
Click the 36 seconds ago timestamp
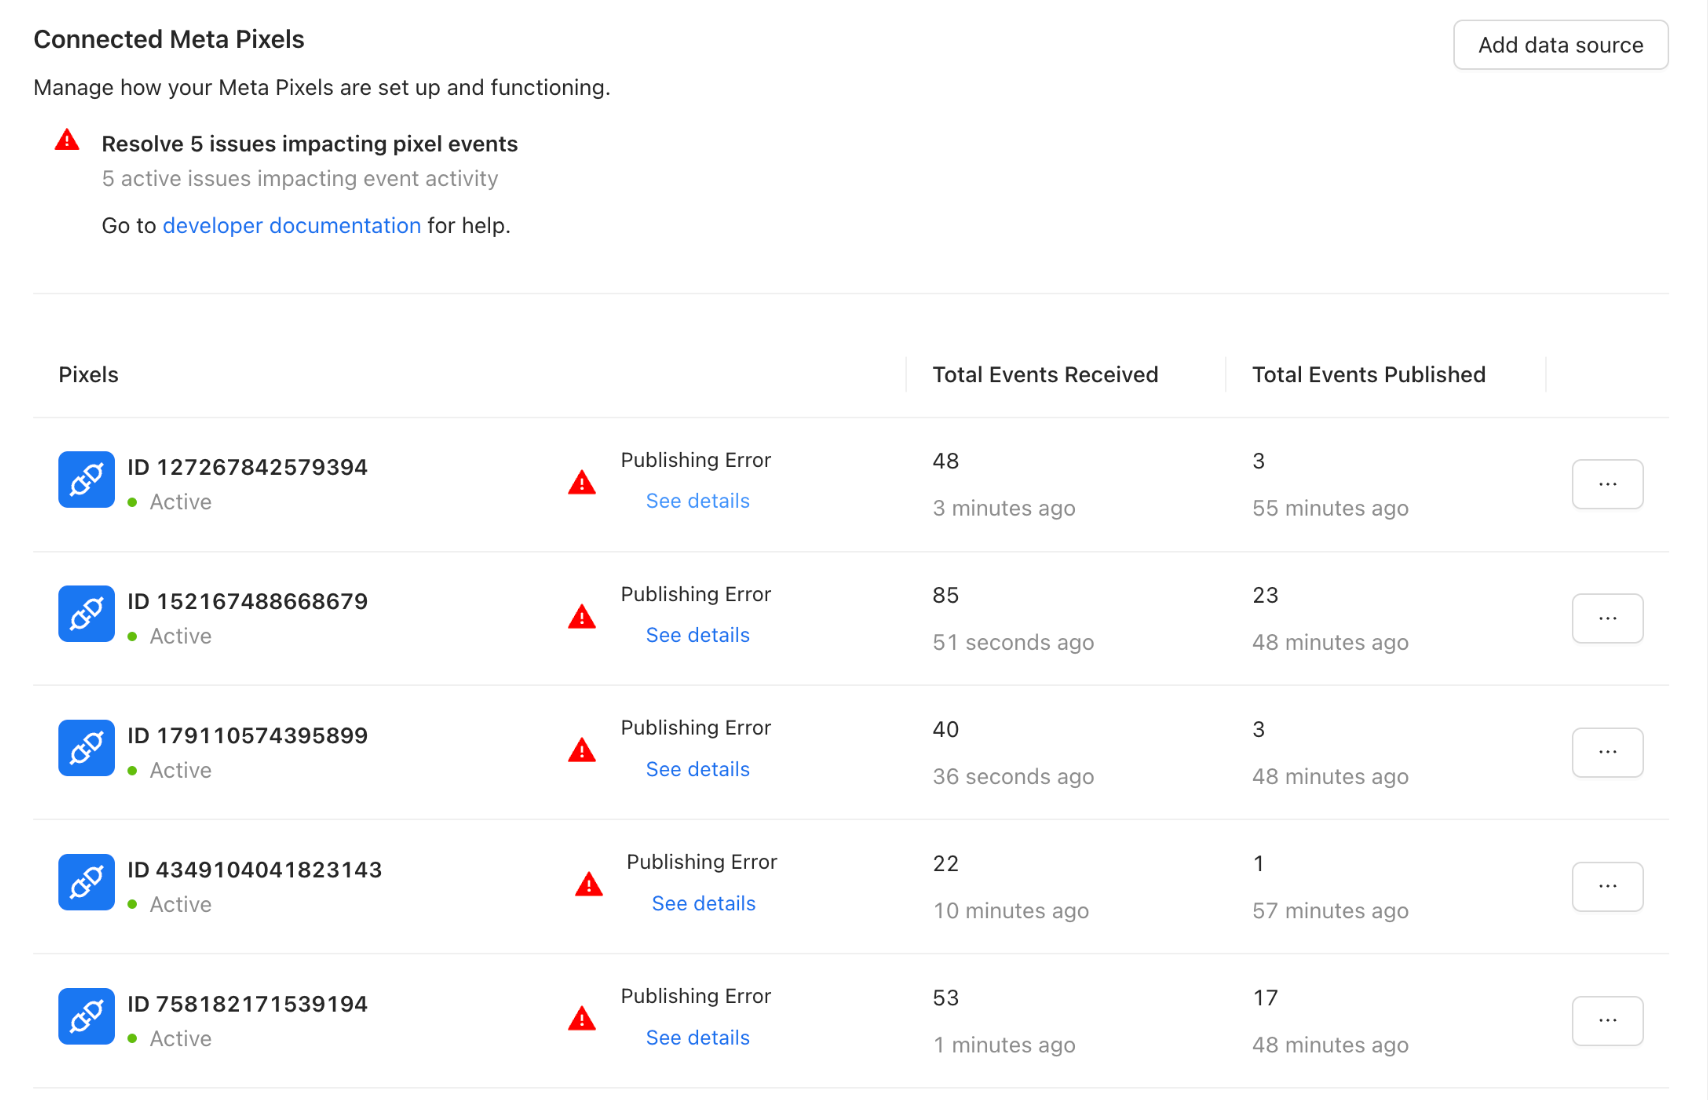point(1013,777)
